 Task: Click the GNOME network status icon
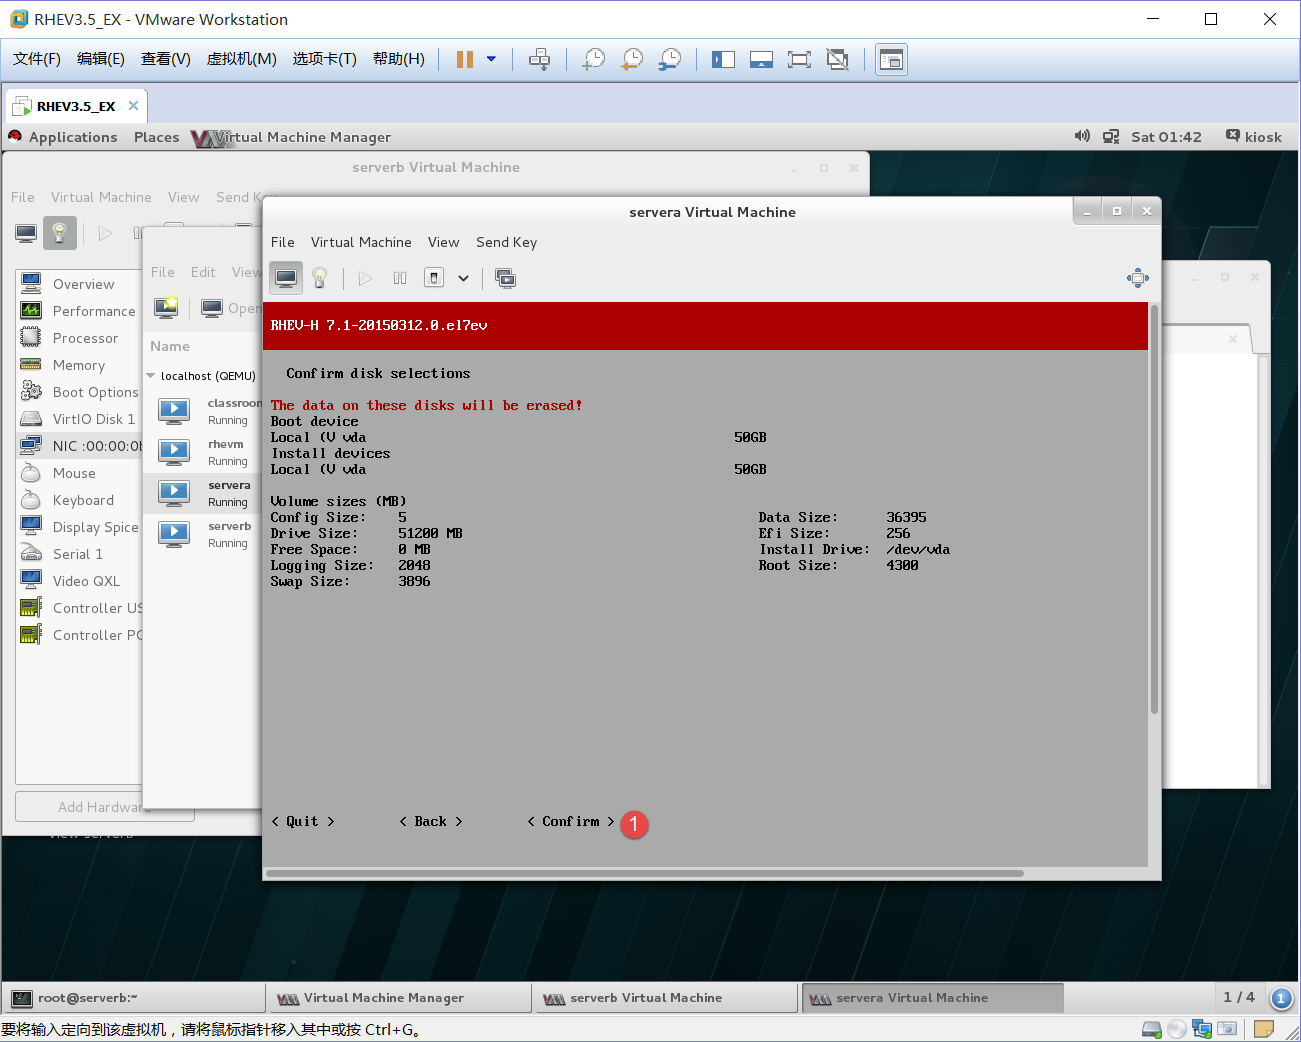[1111, 137]
